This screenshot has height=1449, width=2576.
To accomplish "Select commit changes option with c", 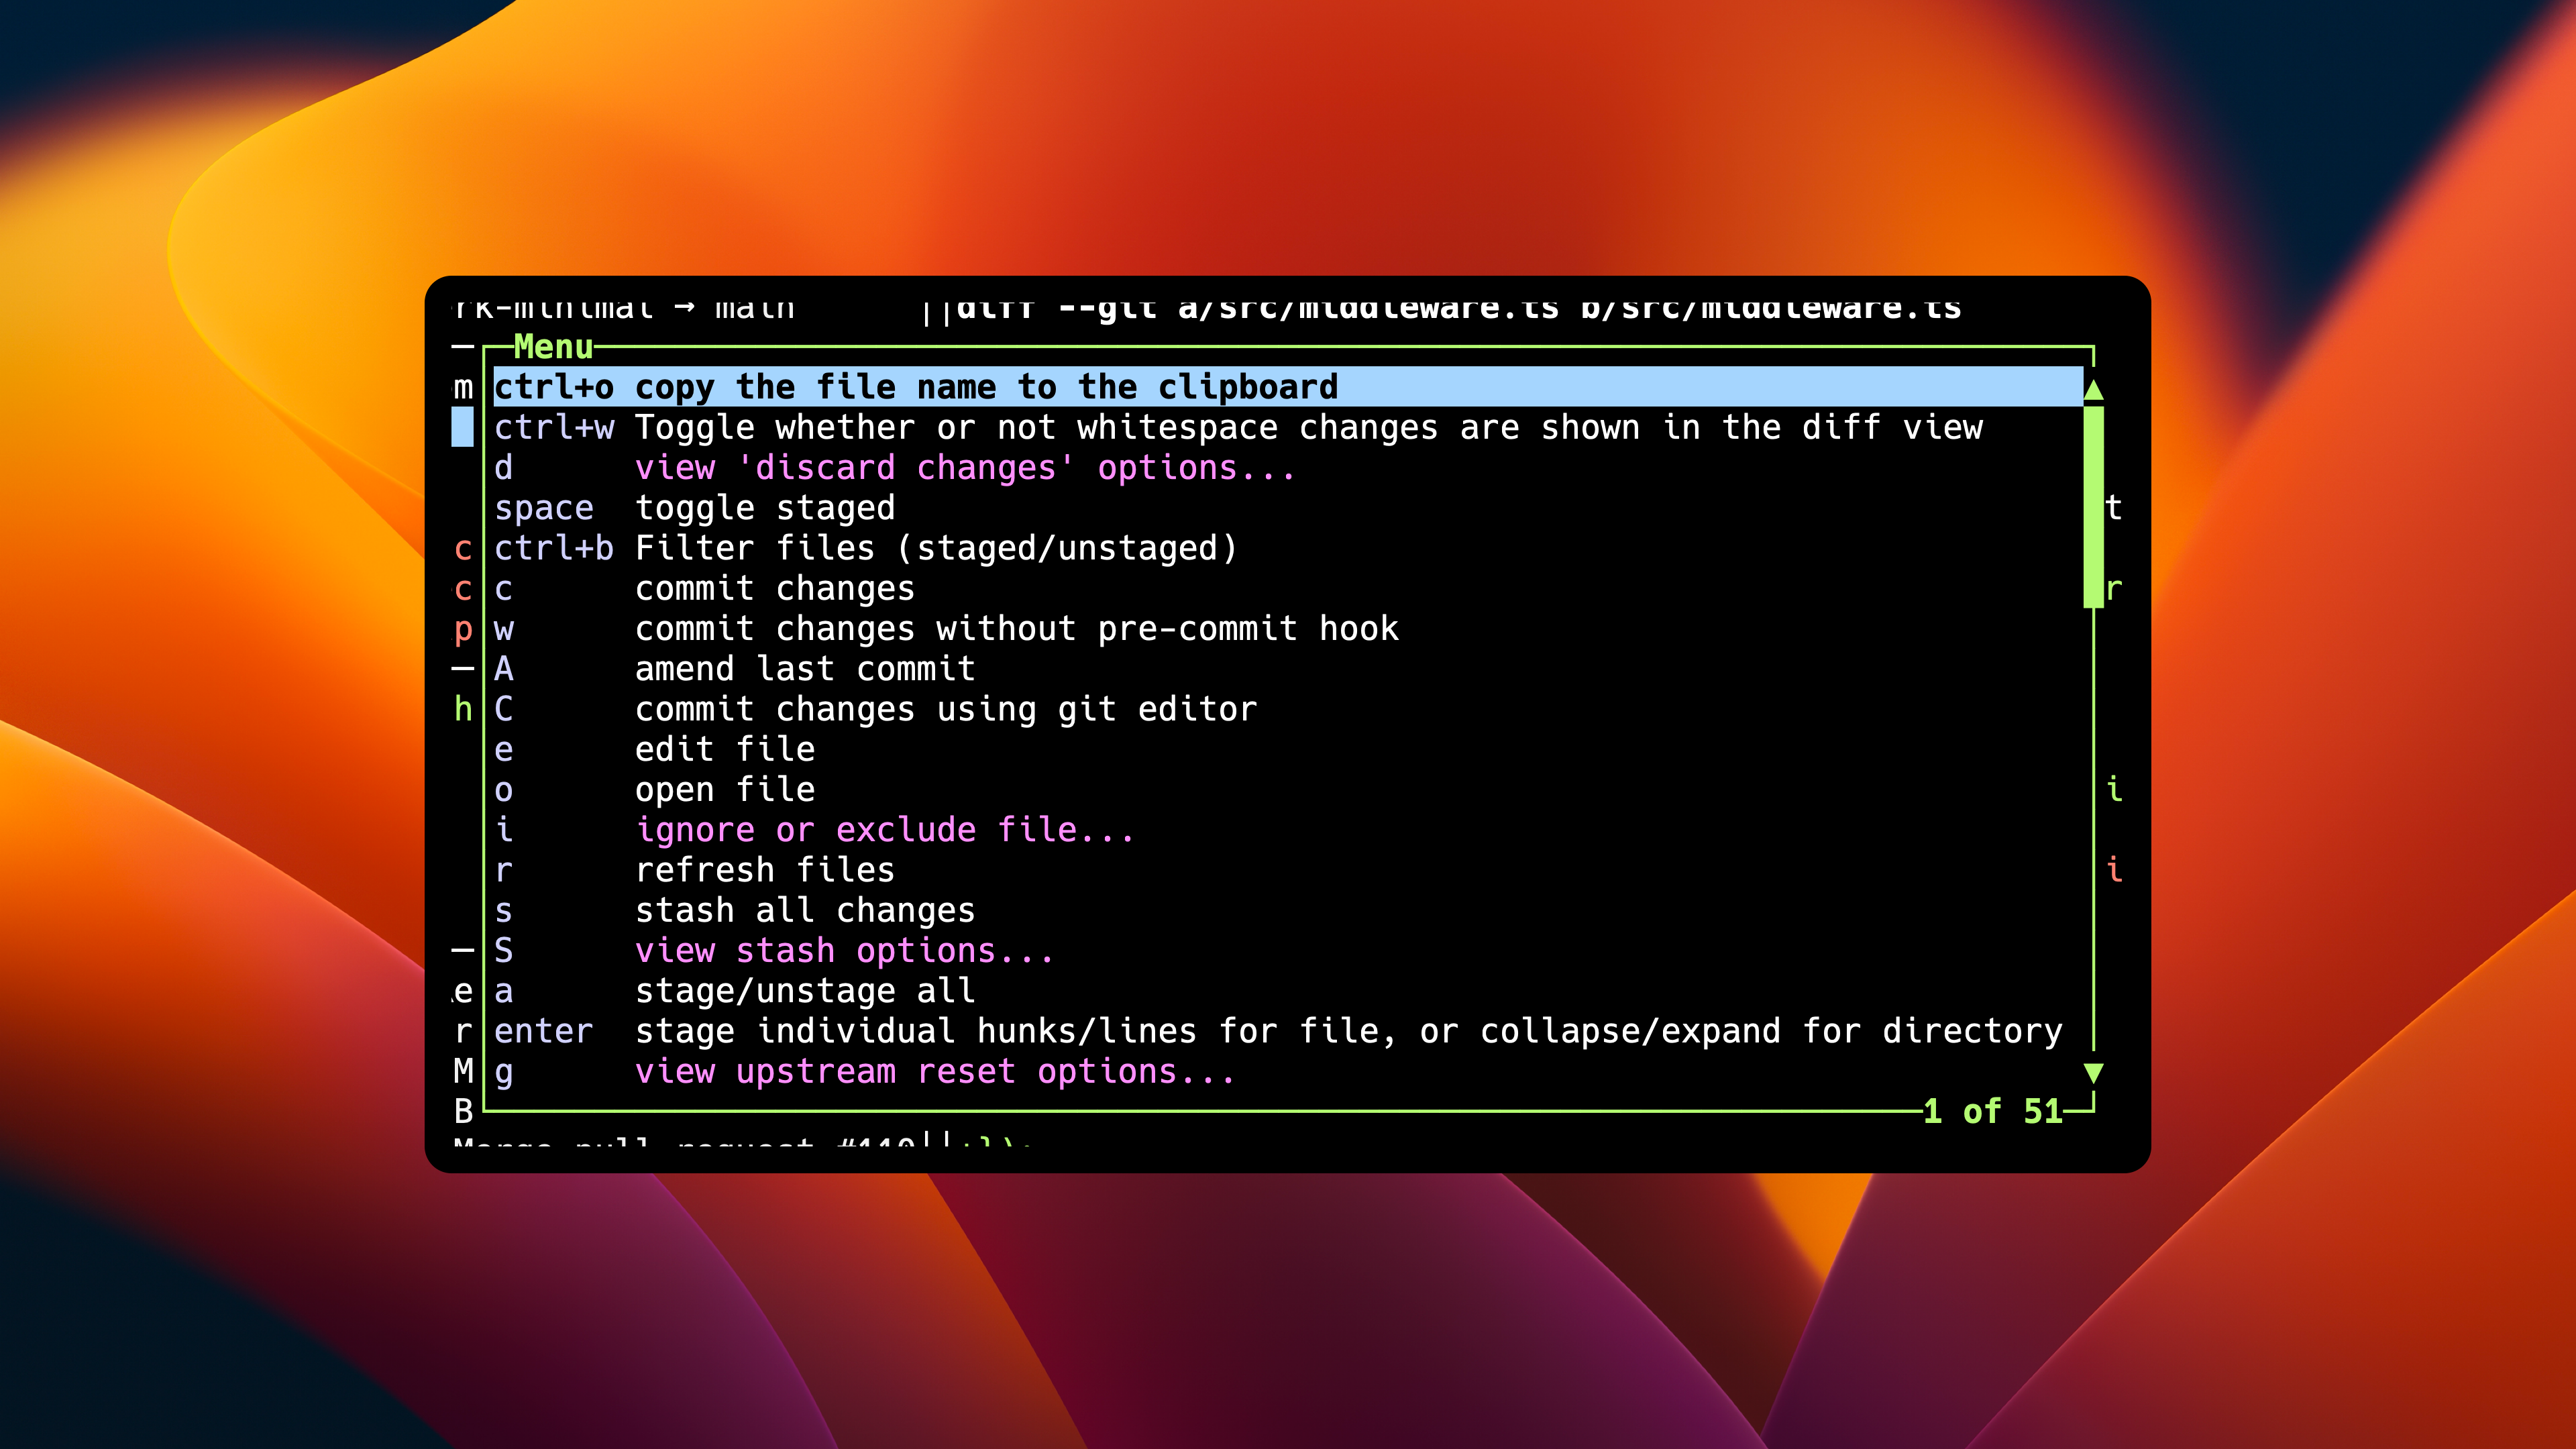I will pyautogui.click(x=775, y=588).
